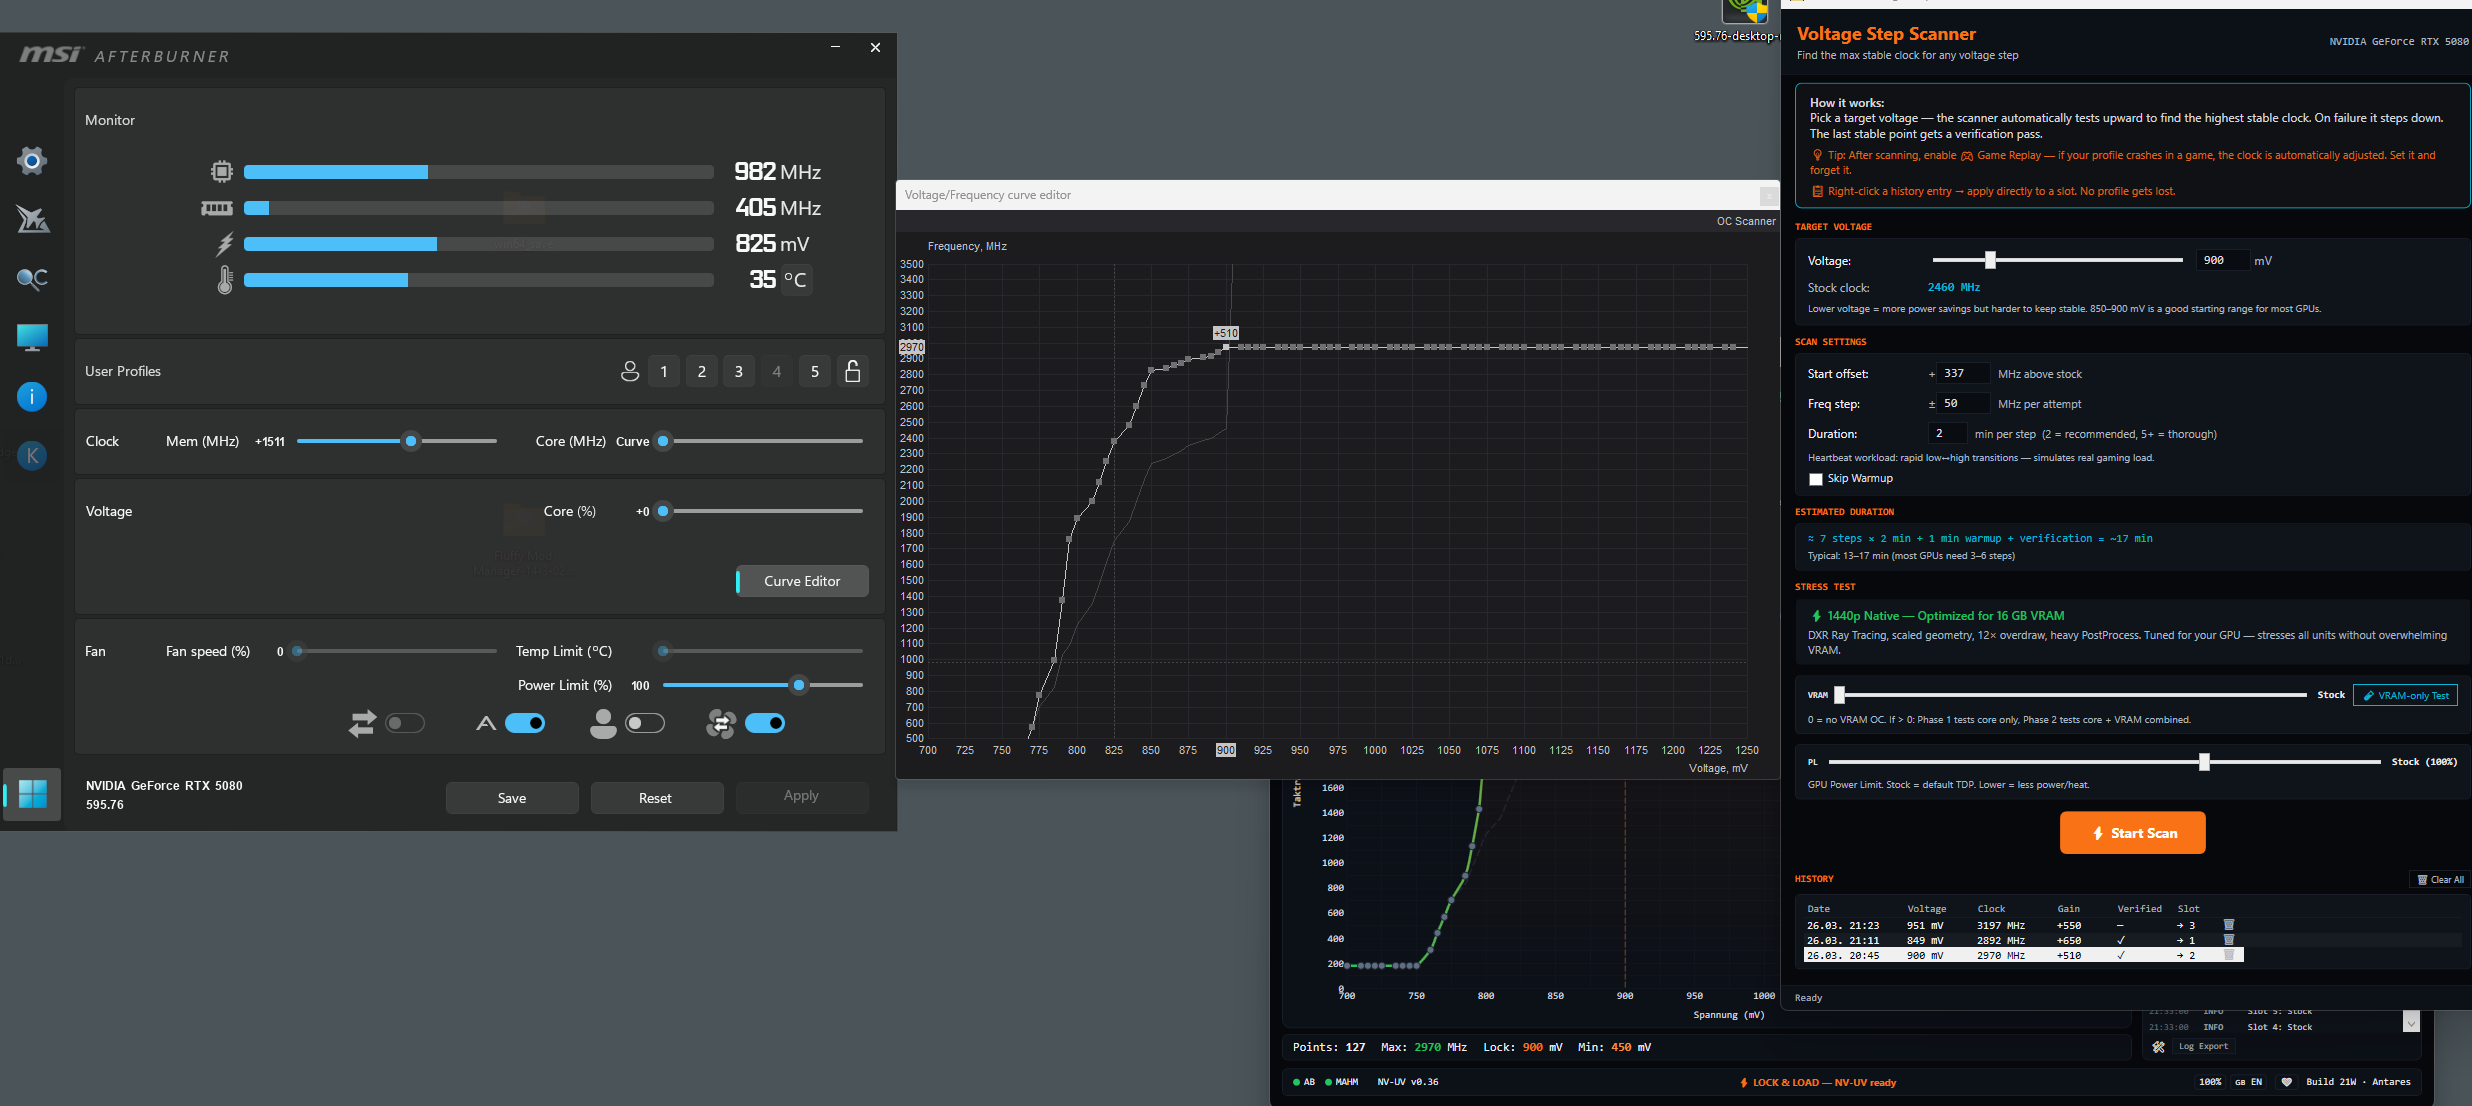The image size is (2472, 1106).
Task: Delete the 951 mV history entry
Action: tap(2228, 925)
